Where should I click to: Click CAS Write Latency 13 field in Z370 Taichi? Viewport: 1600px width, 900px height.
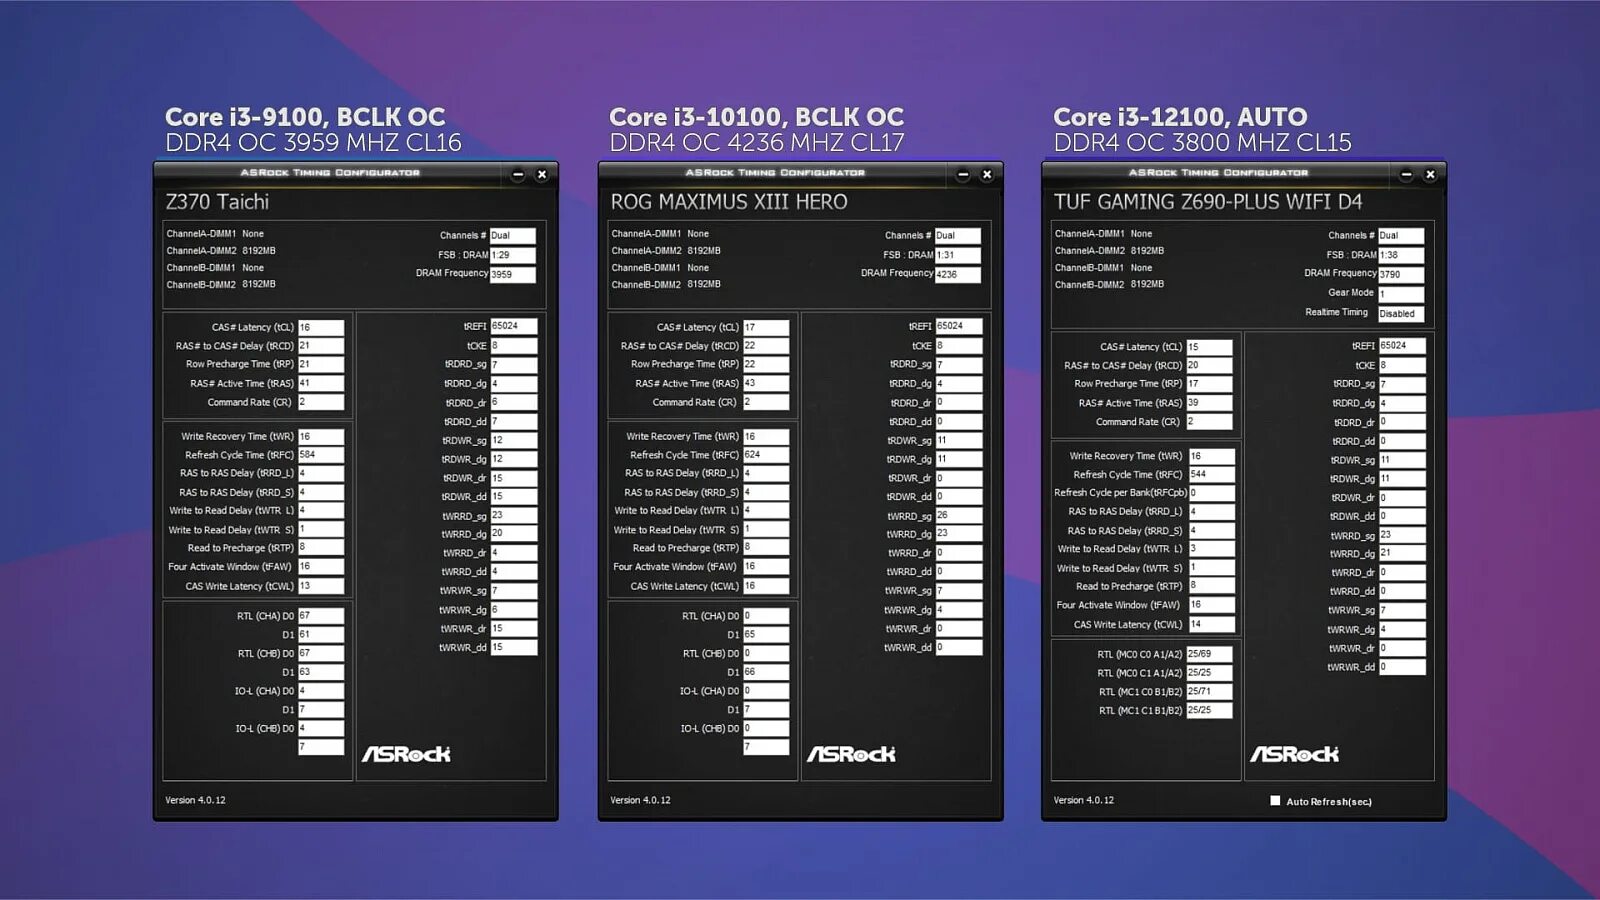pyautogui.click(x=321, y=586)
